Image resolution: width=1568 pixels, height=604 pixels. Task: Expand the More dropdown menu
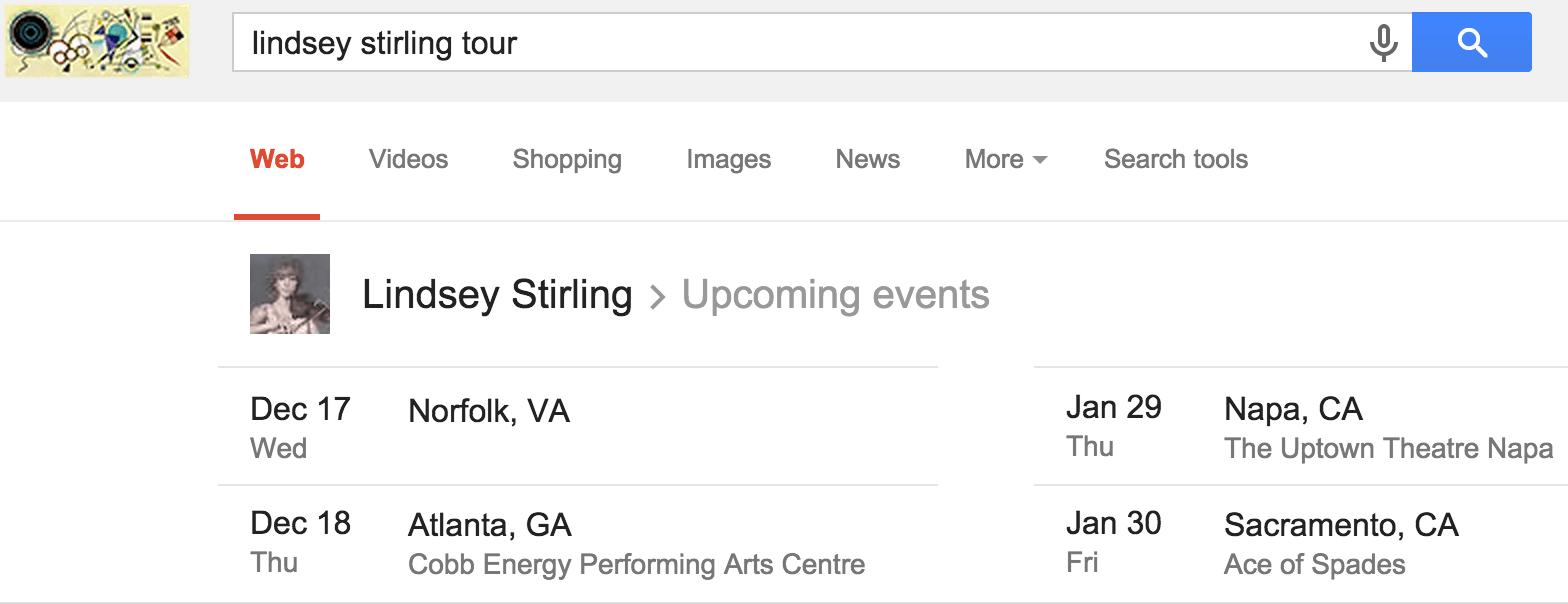pyautogui.click(x=1005, y=159)
